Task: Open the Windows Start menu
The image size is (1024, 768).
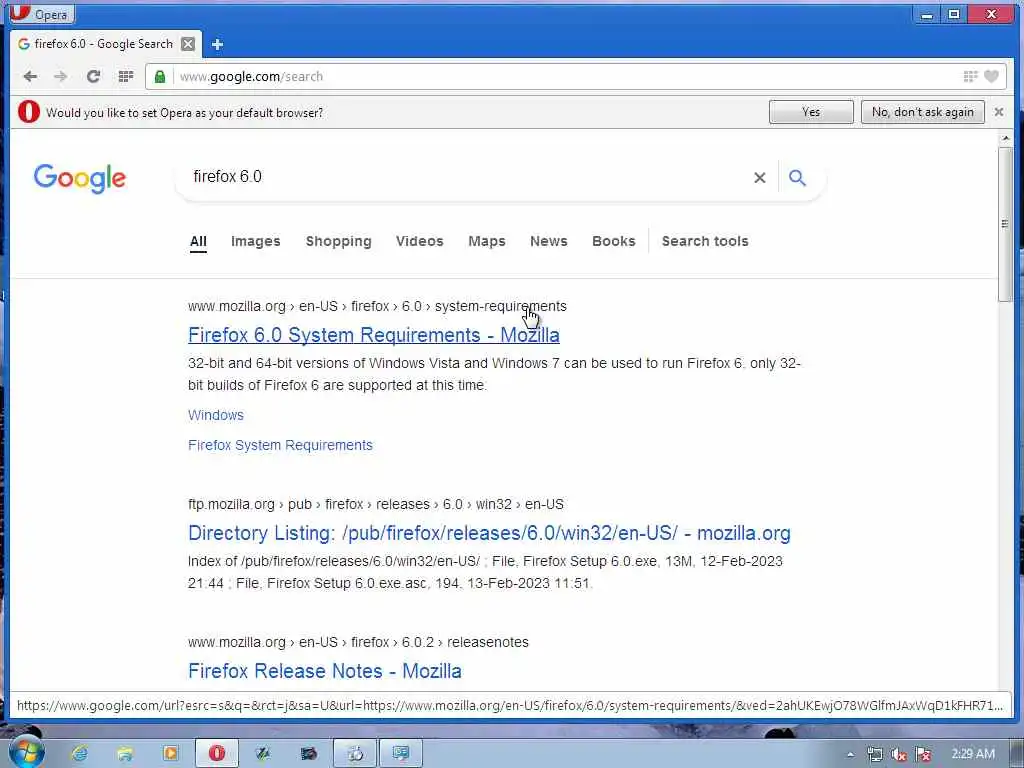Action: click(x=25, y=752)
